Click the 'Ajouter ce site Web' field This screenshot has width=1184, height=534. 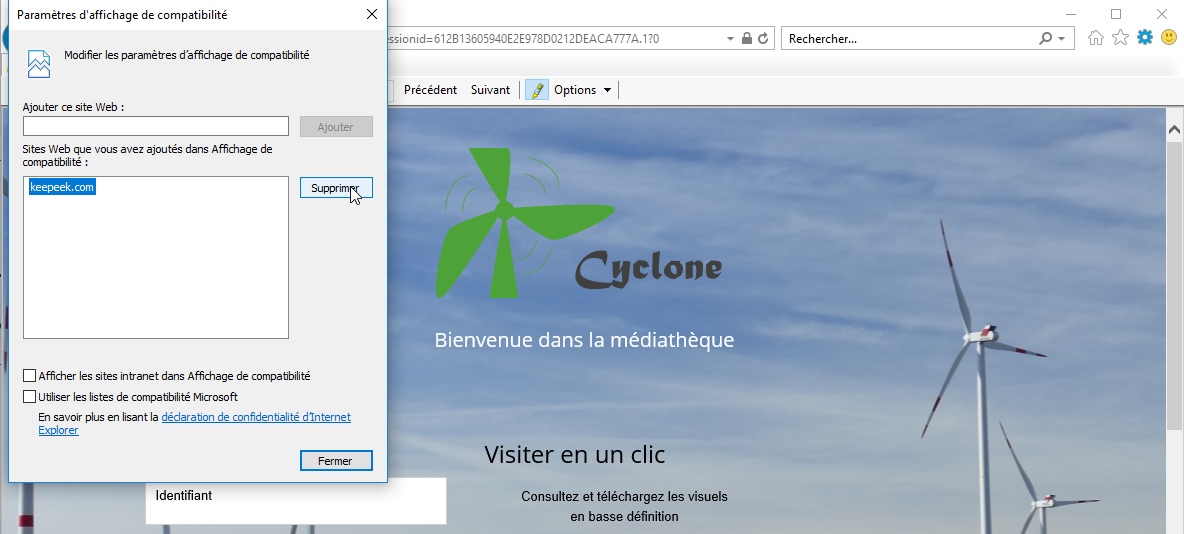click(156, 127)
